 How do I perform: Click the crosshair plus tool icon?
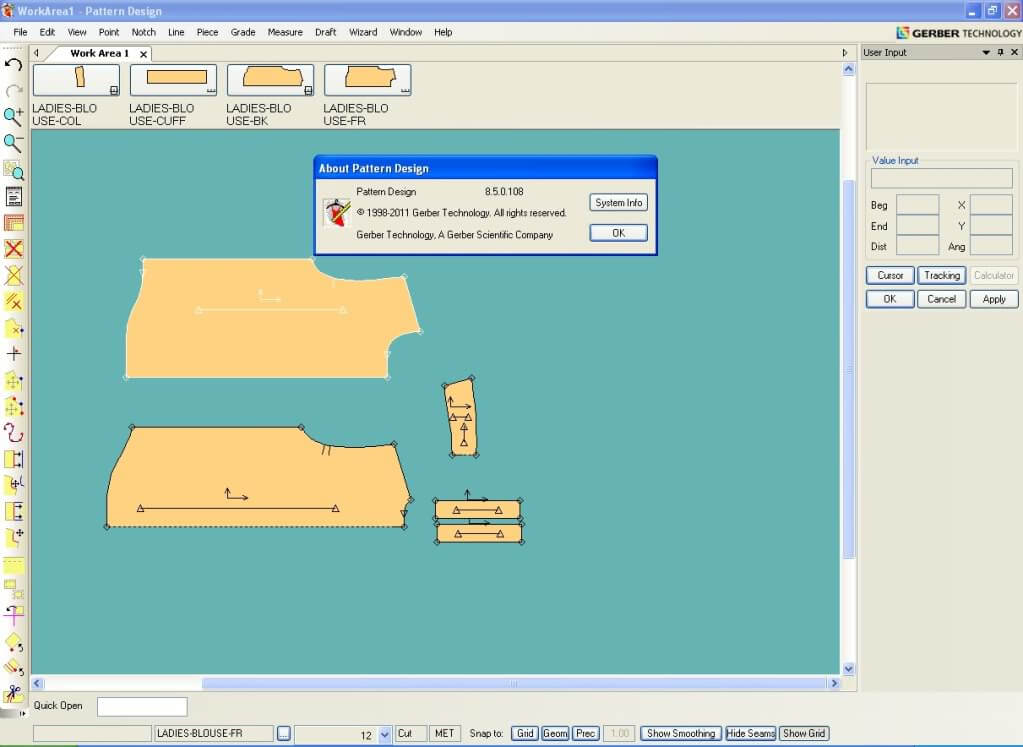click(x=14, y=354)
